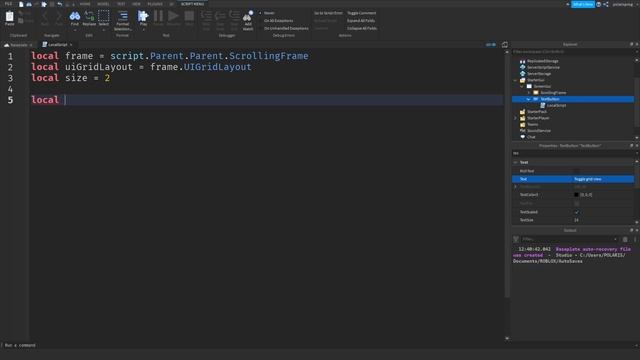Click the Play test icon
This screenshot has height=360, width=640.
tap(143, 16)
